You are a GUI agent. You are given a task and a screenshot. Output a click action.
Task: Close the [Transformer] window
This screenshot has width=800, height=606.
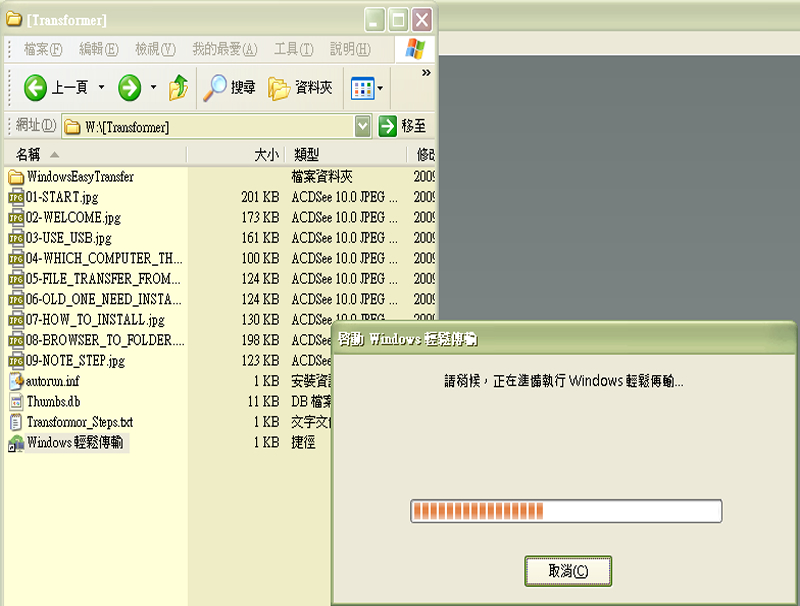[422, 20]
